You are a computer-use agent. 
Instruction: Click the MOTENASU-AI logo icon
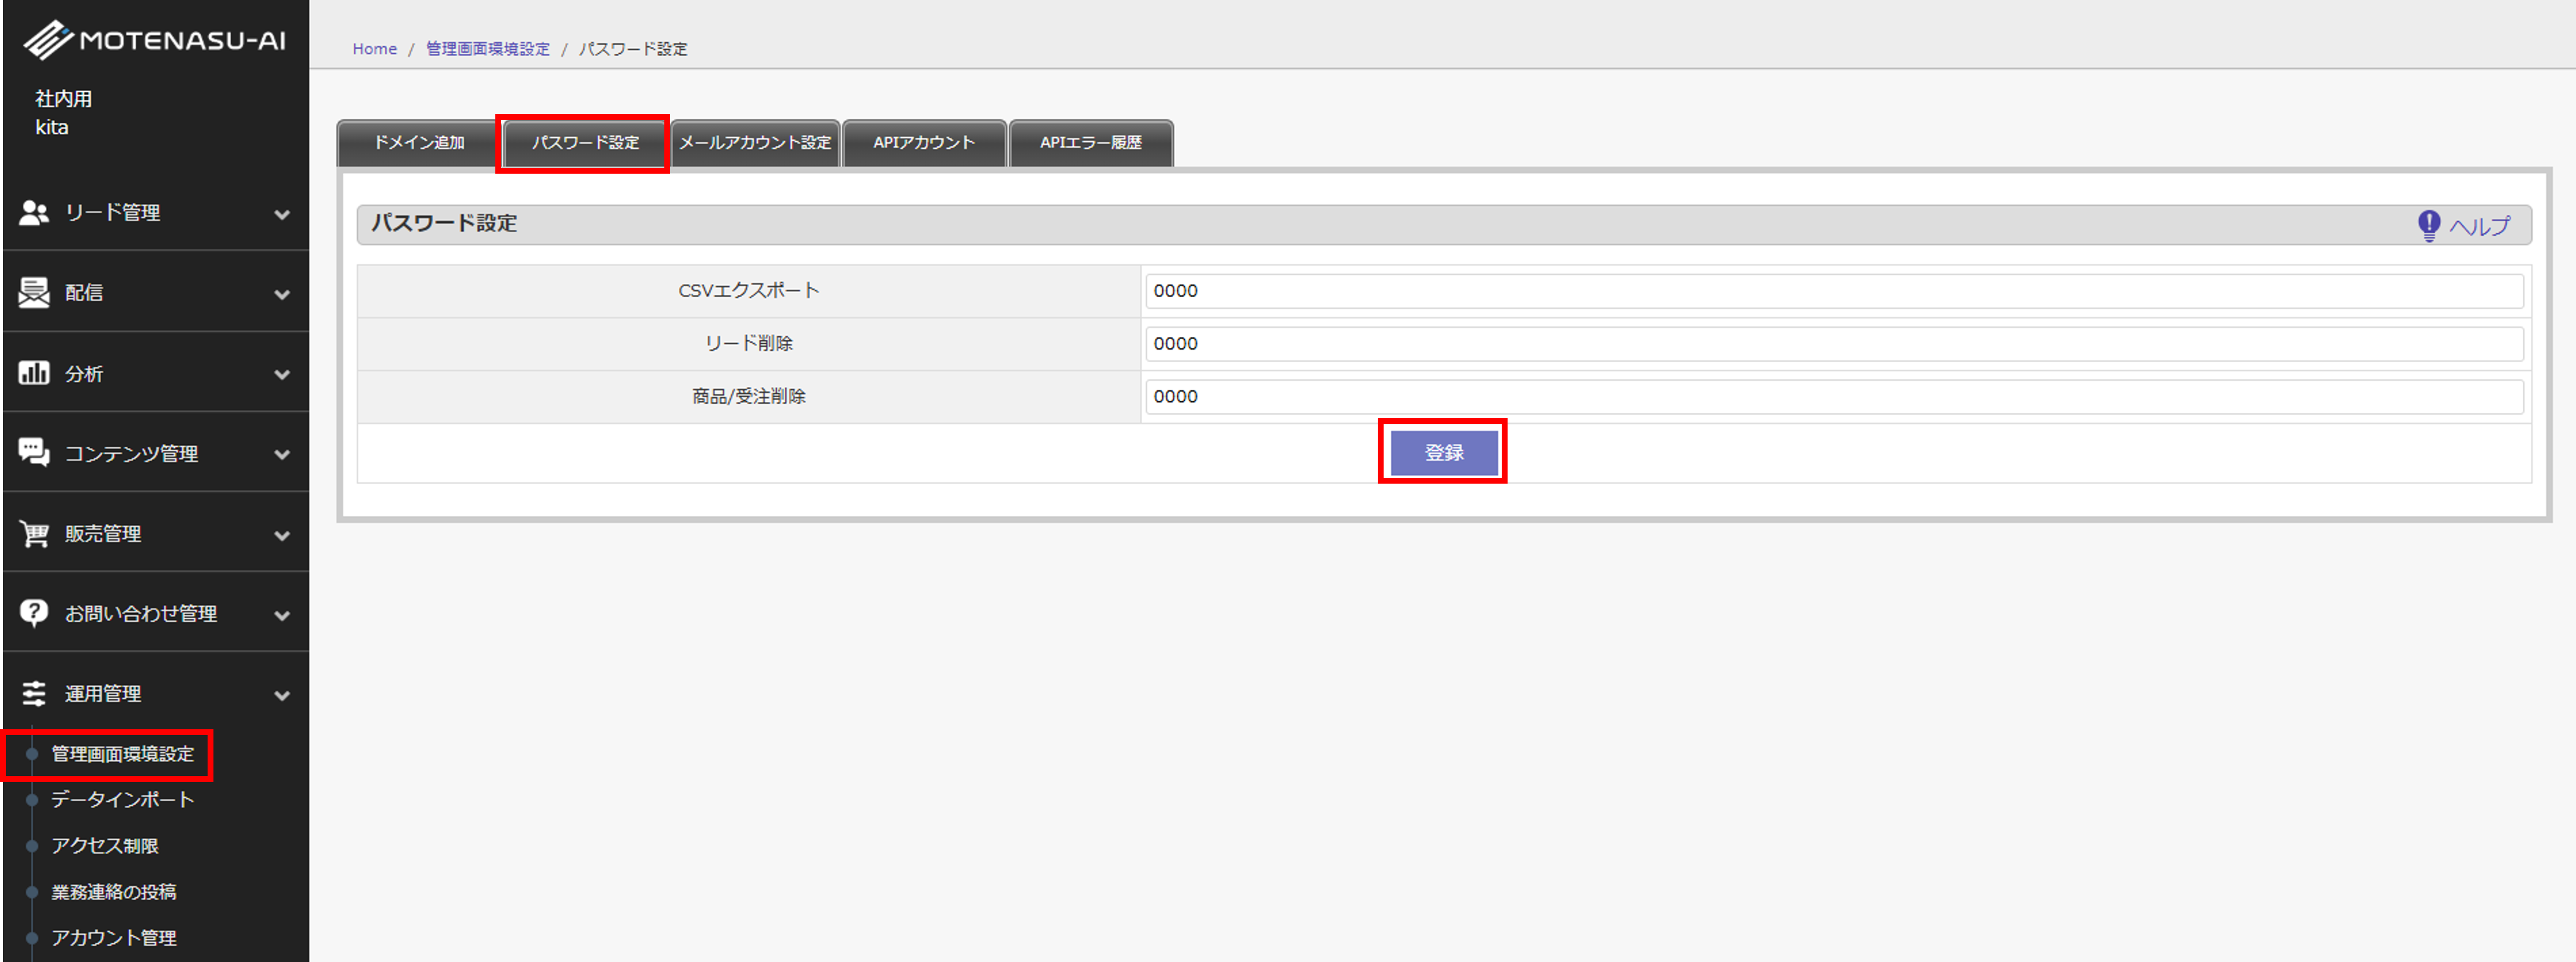[48, 40]
